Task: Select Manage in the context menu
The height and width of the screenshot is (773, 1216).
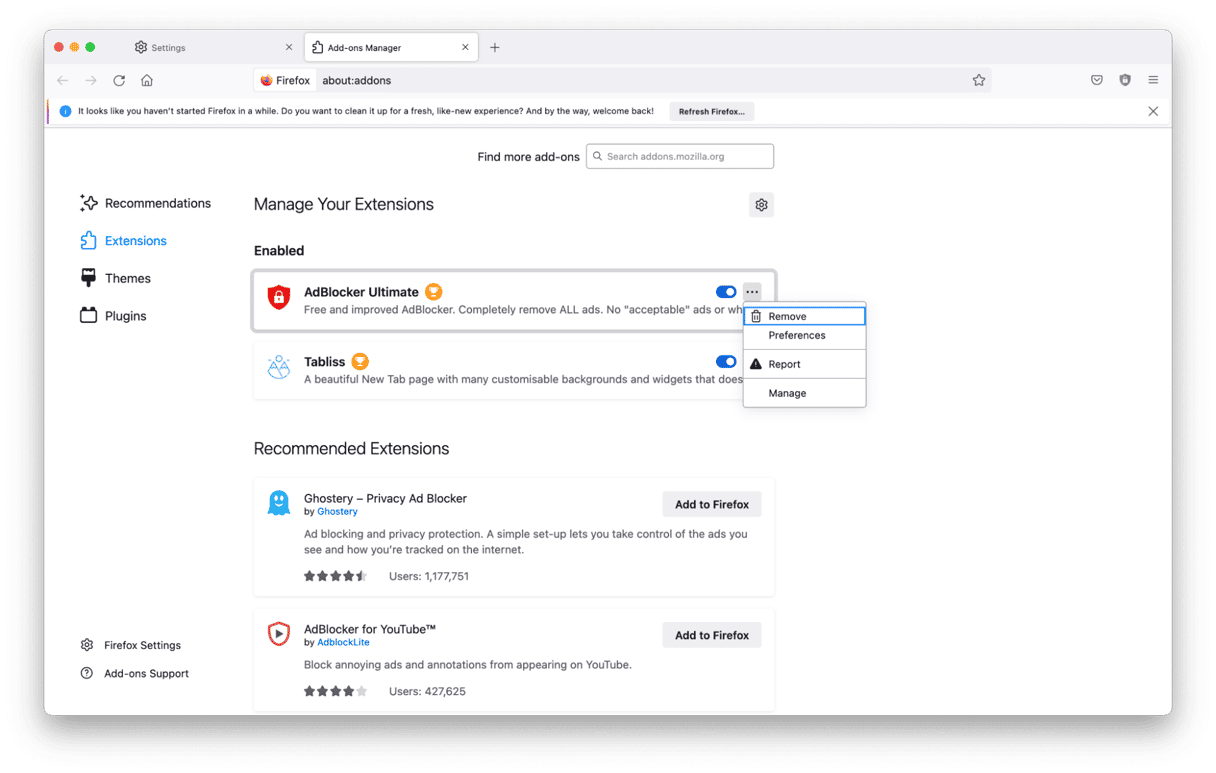Action: (x=805, y=393)
